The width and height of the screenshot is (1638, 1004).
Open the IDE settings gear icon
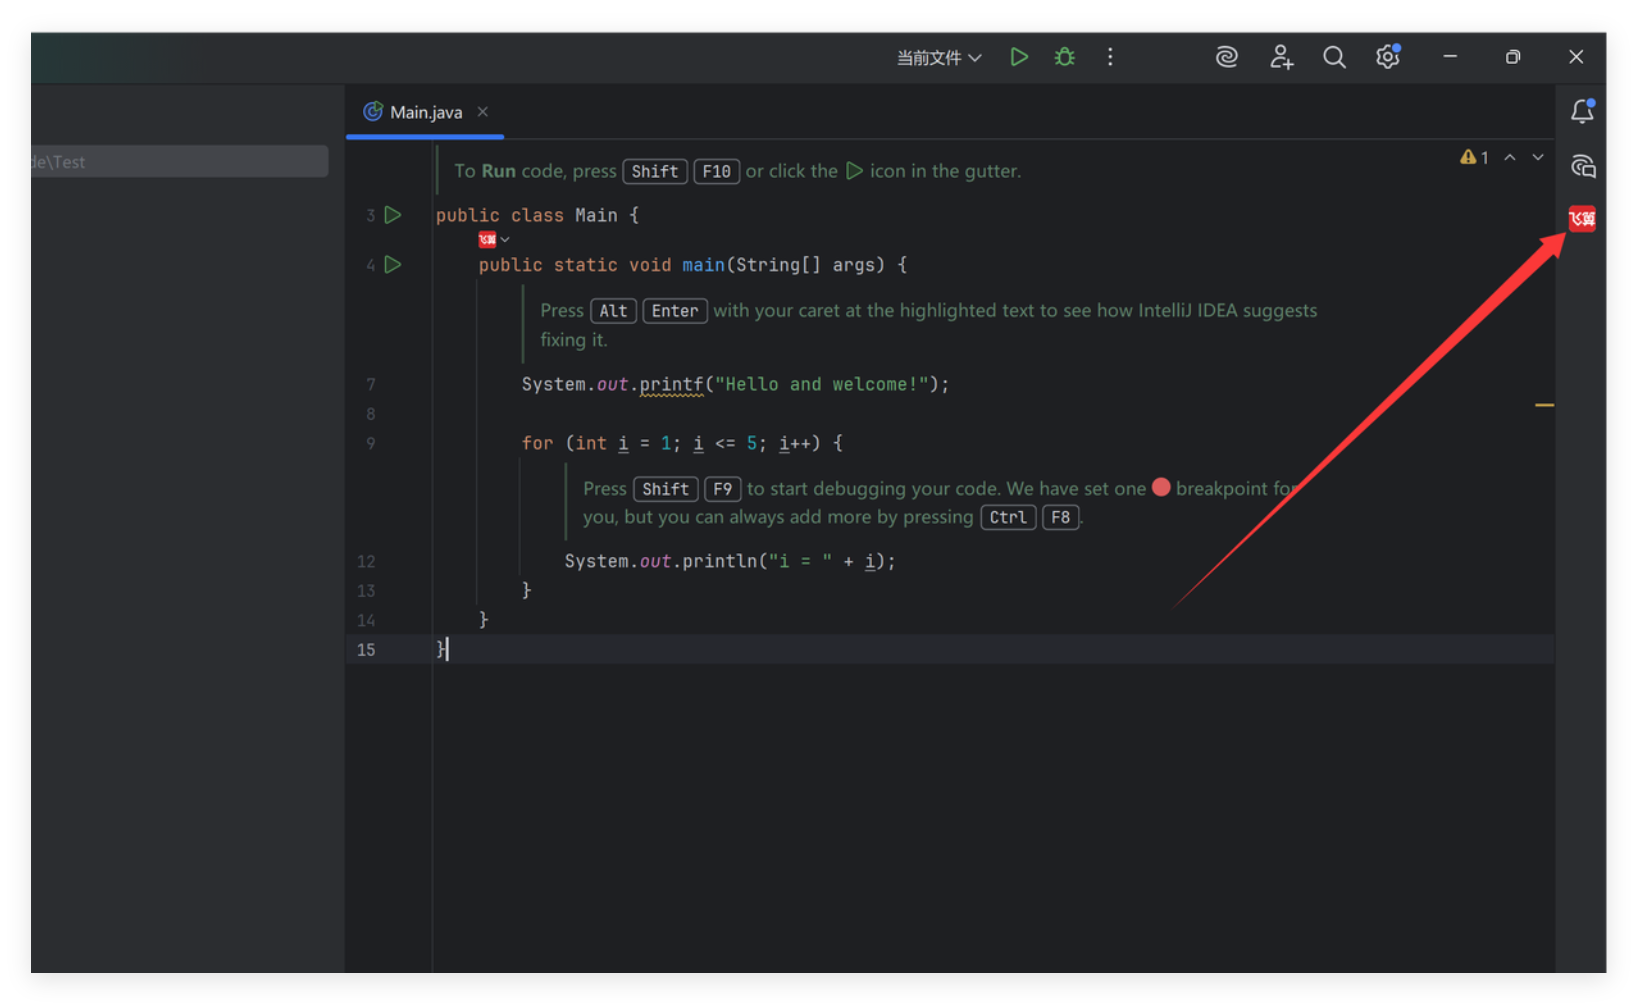1387,57
